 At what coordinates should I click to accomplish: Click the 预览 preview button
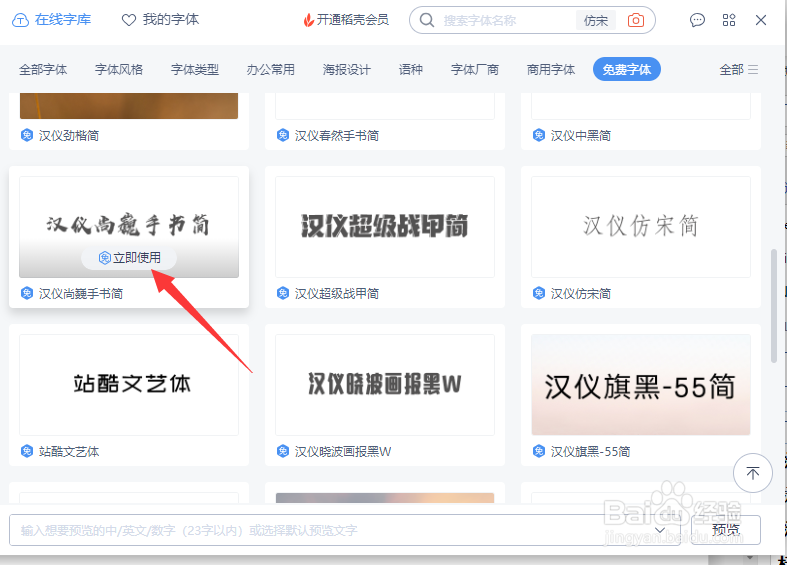coord(725,530)
